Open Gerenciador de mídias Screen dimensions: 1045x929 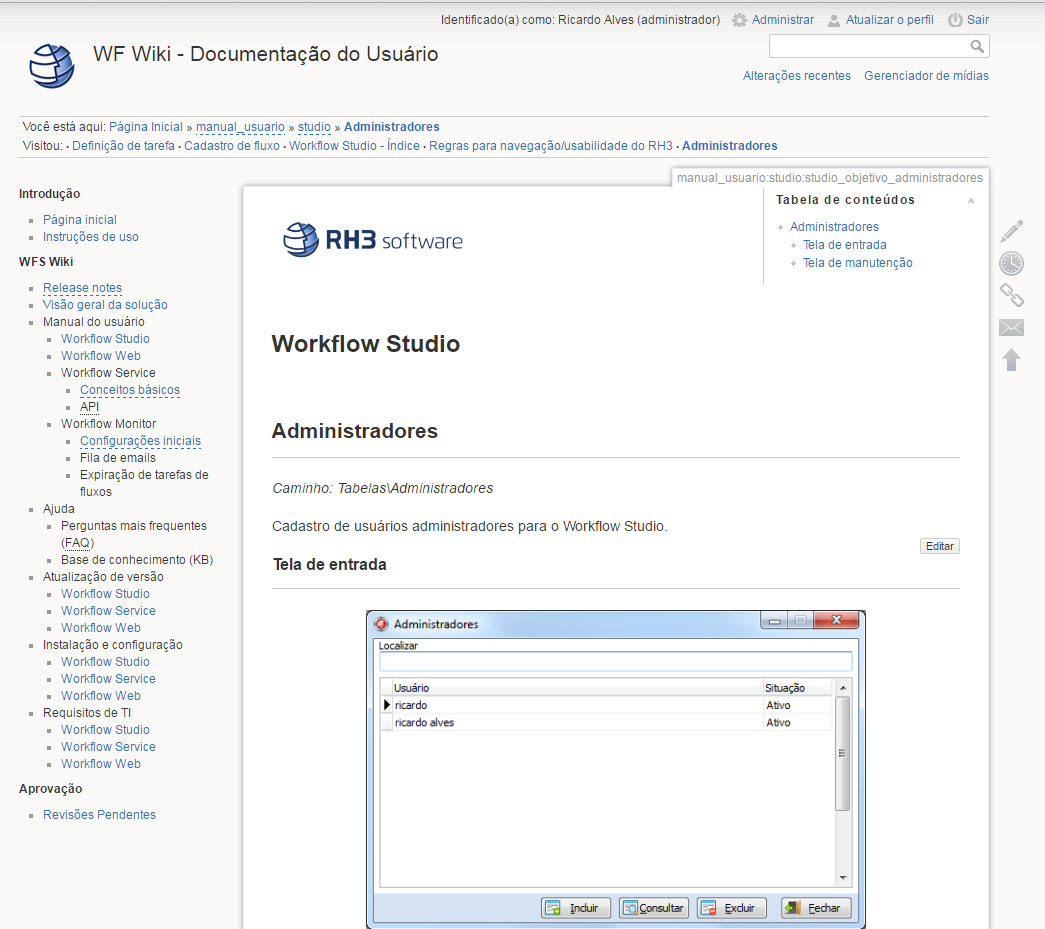926,76
